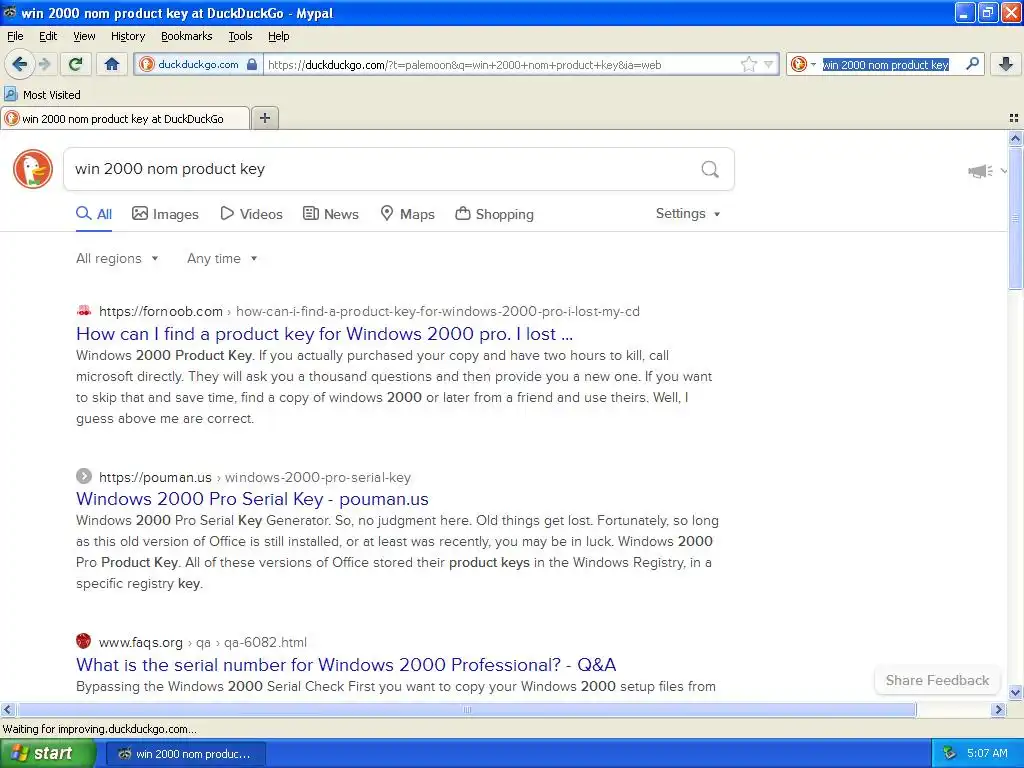Open the Bookmarks menu
The image size is (1024, 768).
tap(186, 36)
